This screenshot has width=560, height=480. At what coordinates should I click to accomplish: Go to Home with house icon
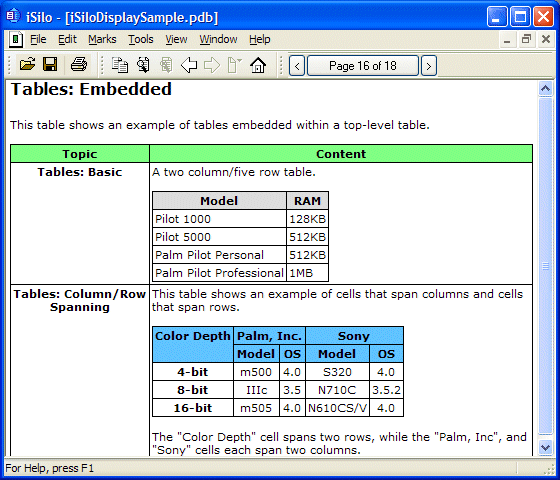(258, 65)
